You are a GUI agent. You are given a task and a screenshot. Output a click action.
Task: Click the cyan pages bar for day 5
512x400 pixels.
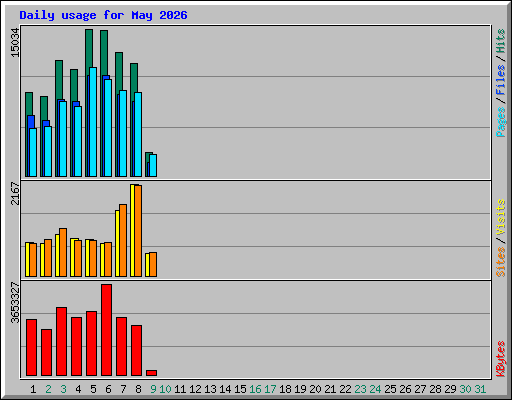pos(93,122)
